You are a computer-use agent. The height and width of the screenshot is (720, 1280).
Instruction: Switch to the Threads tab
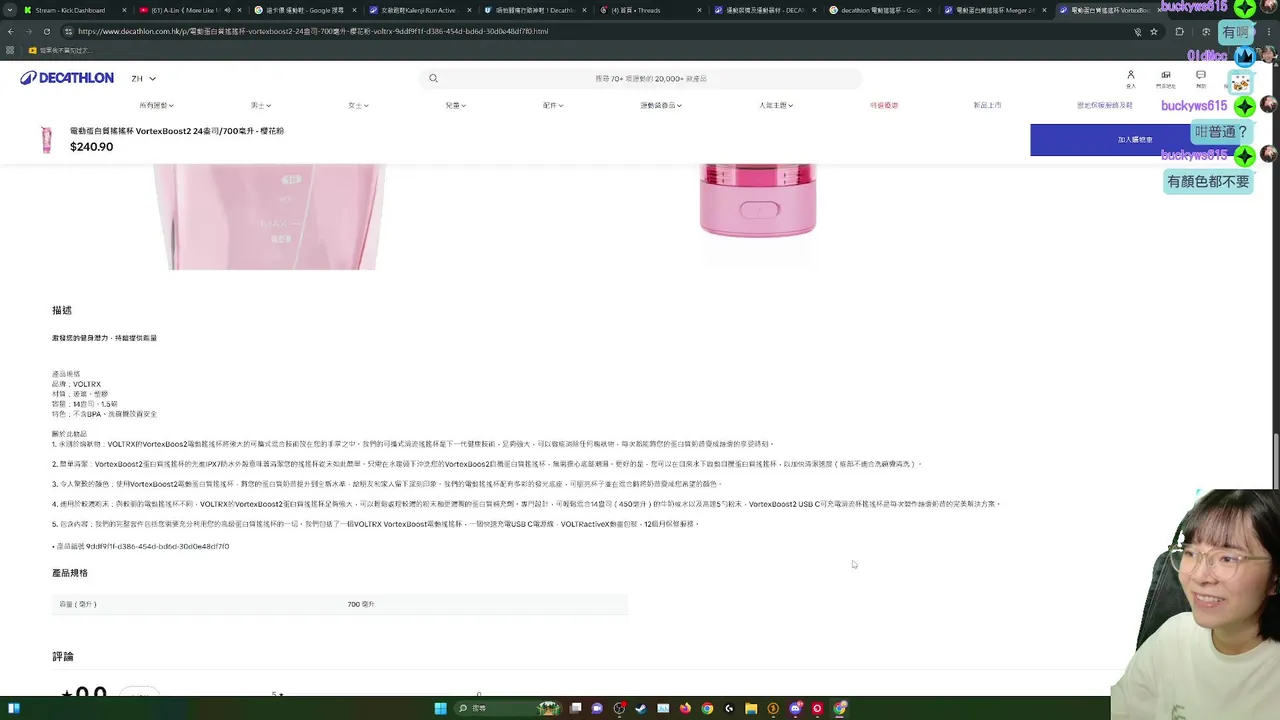648,10
